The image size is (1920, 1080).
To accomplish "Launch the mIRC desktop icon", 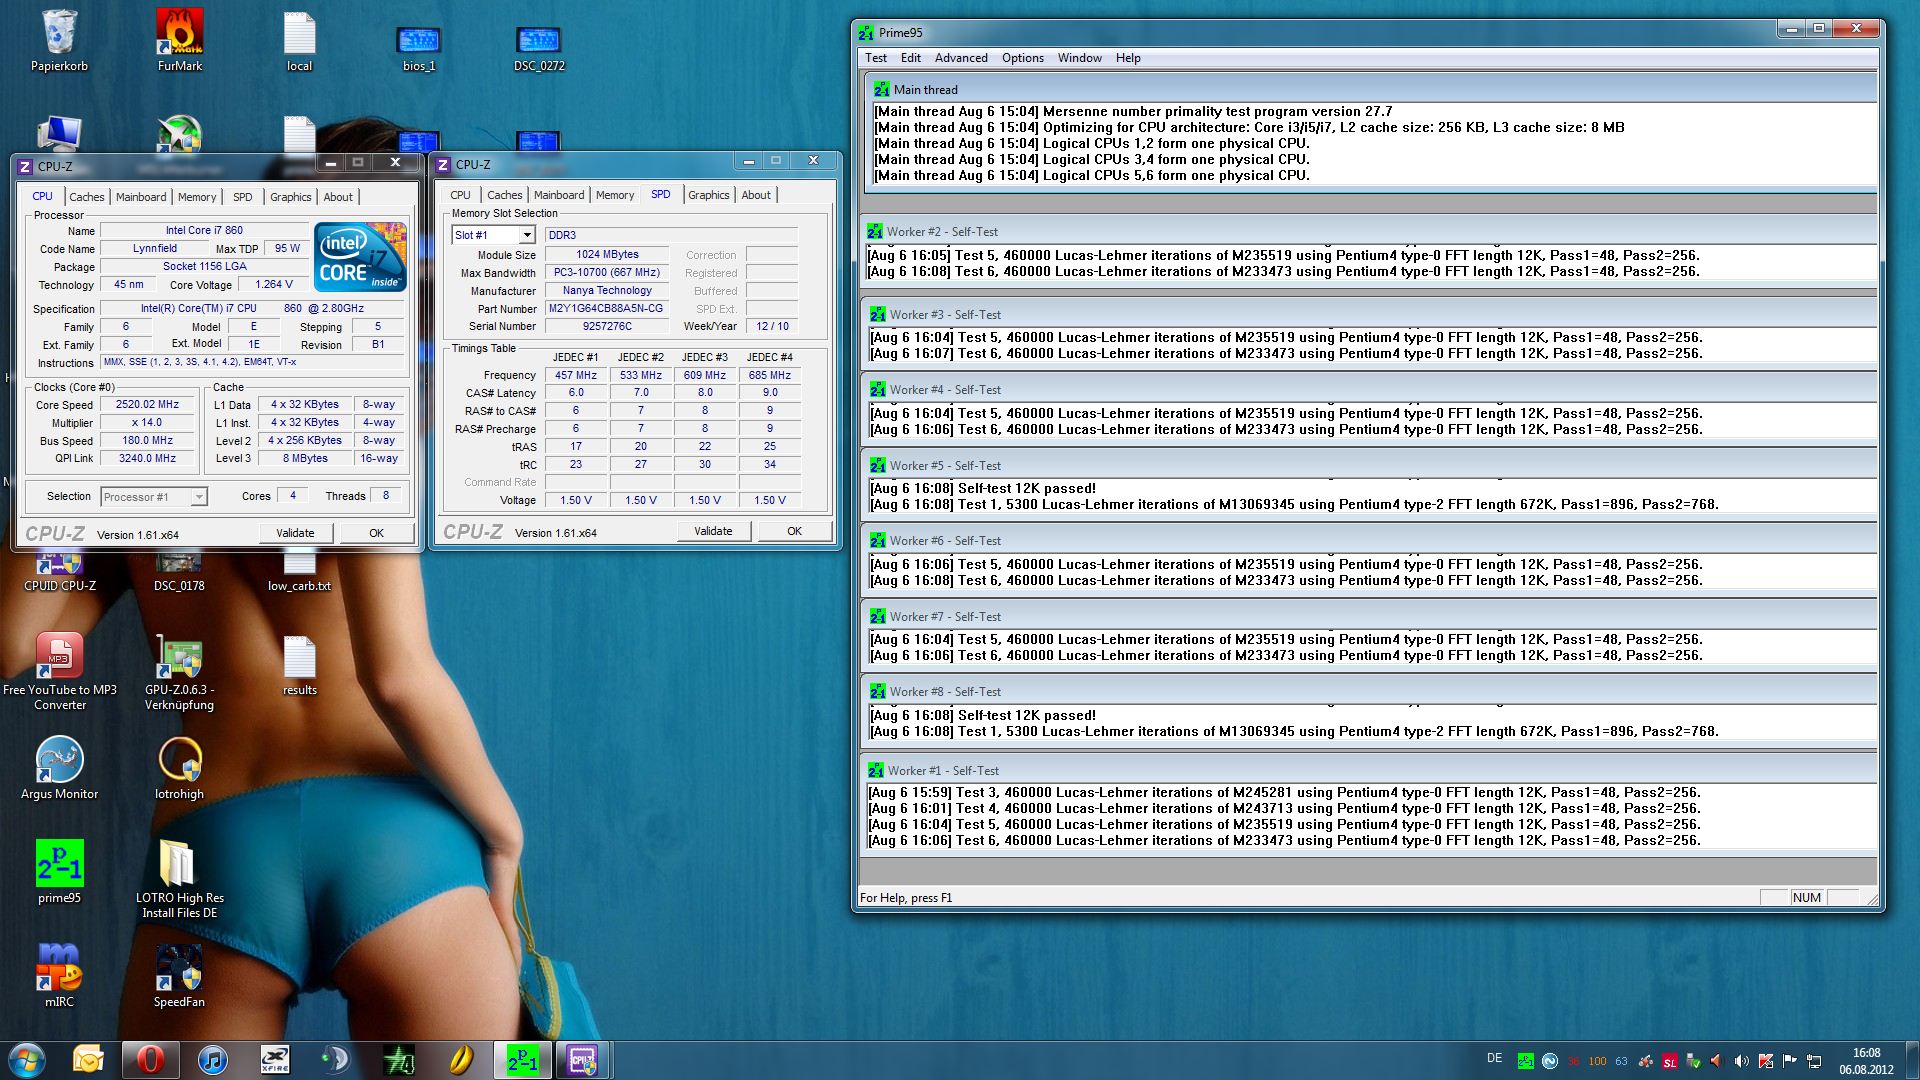I will pyautogui.click(x=60, y=968).
